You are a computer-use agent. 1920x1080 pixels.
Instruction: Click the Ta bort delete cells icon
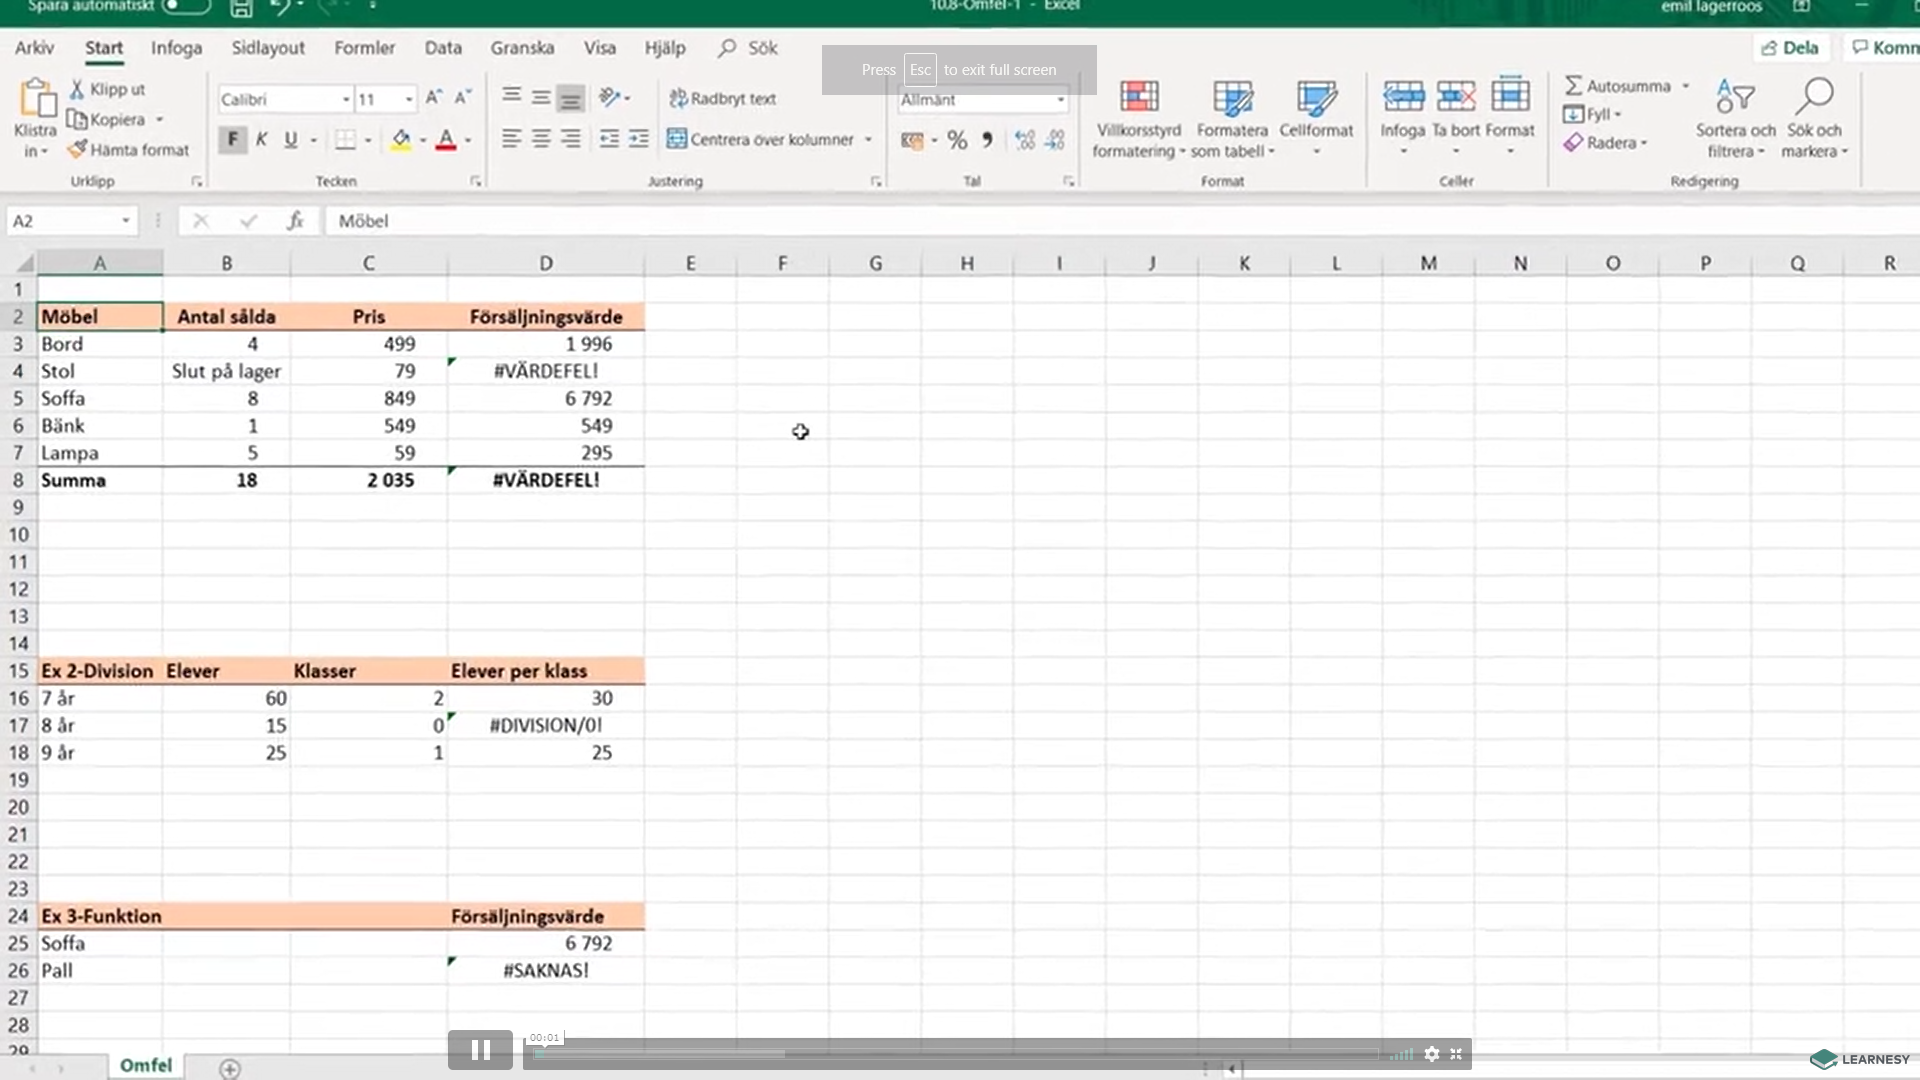point(1456,97)
